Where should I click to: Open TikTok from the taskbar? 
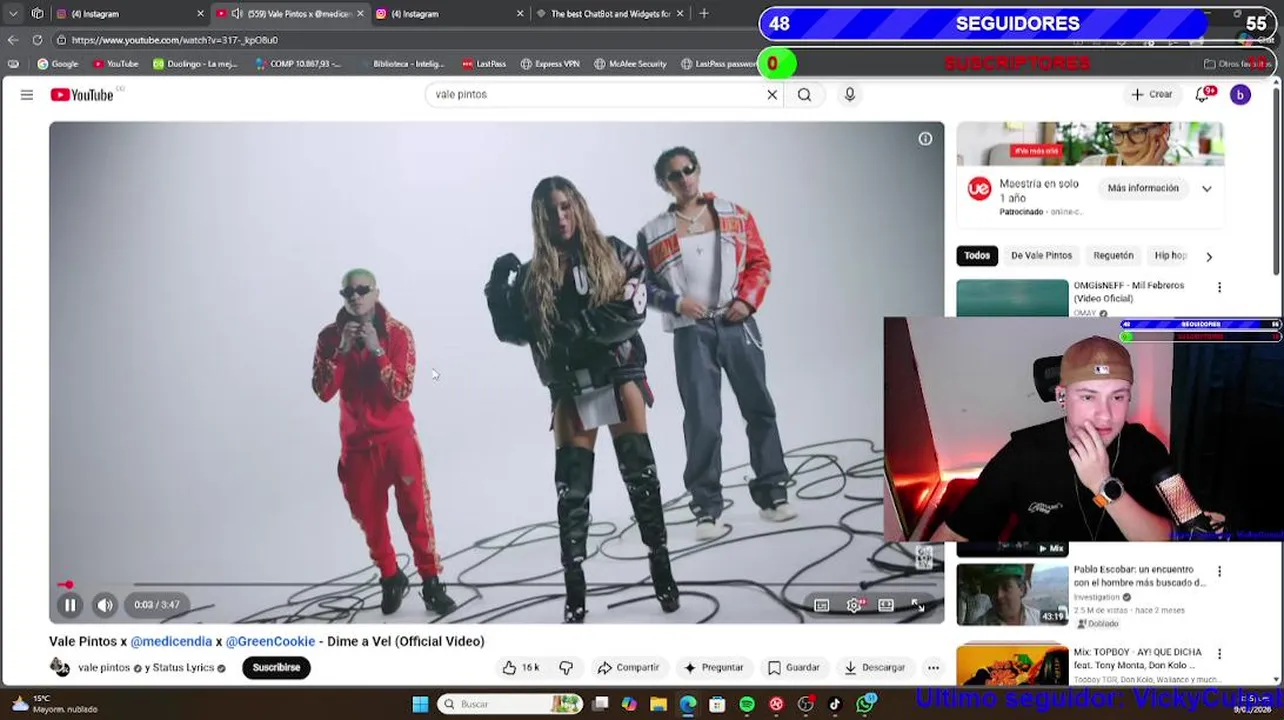coord(835,704)
